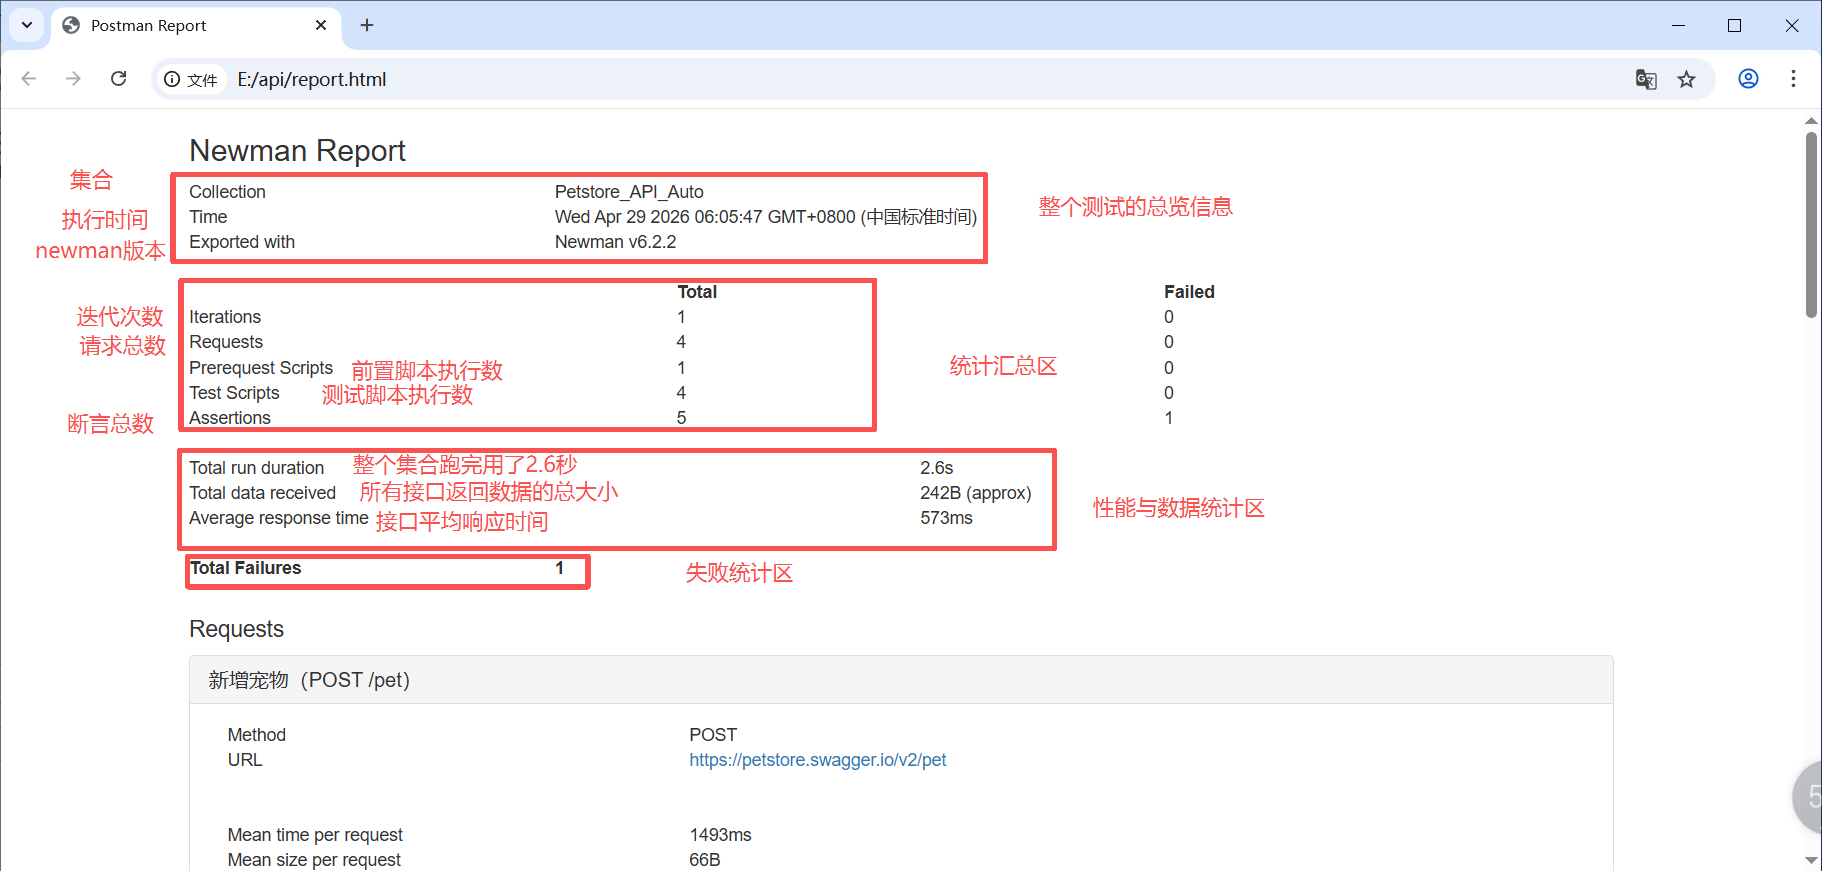Image resolution: width=1822 pixels, height=871 pixels.
Task: Go forward to next page
Action: (73, 79)
